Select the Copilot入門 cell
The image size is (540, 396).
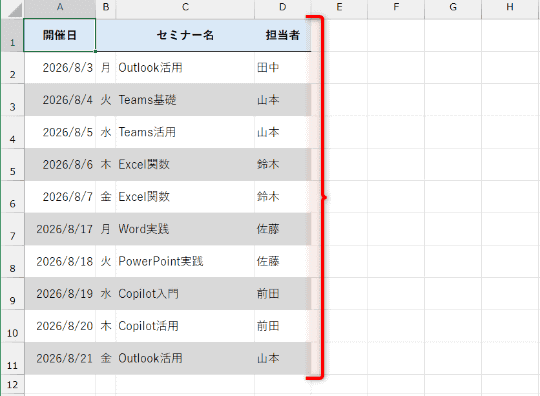click(x=185, y=294)
